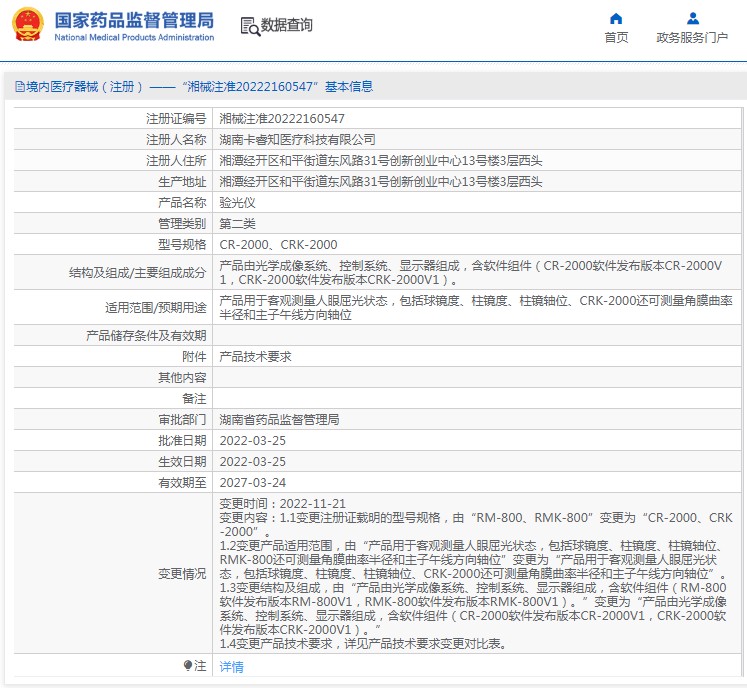
Task: Click change time line 变更时间：2022-11-21
Action: 283,504
